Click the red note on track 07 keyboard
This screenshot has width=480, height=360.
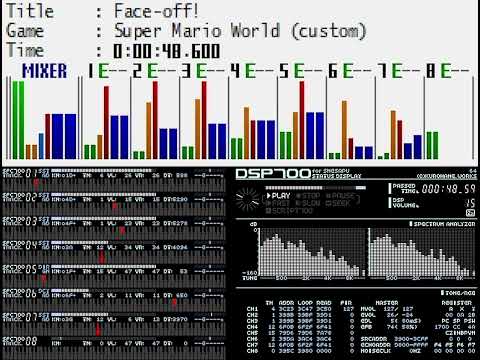tap(98, 329)
